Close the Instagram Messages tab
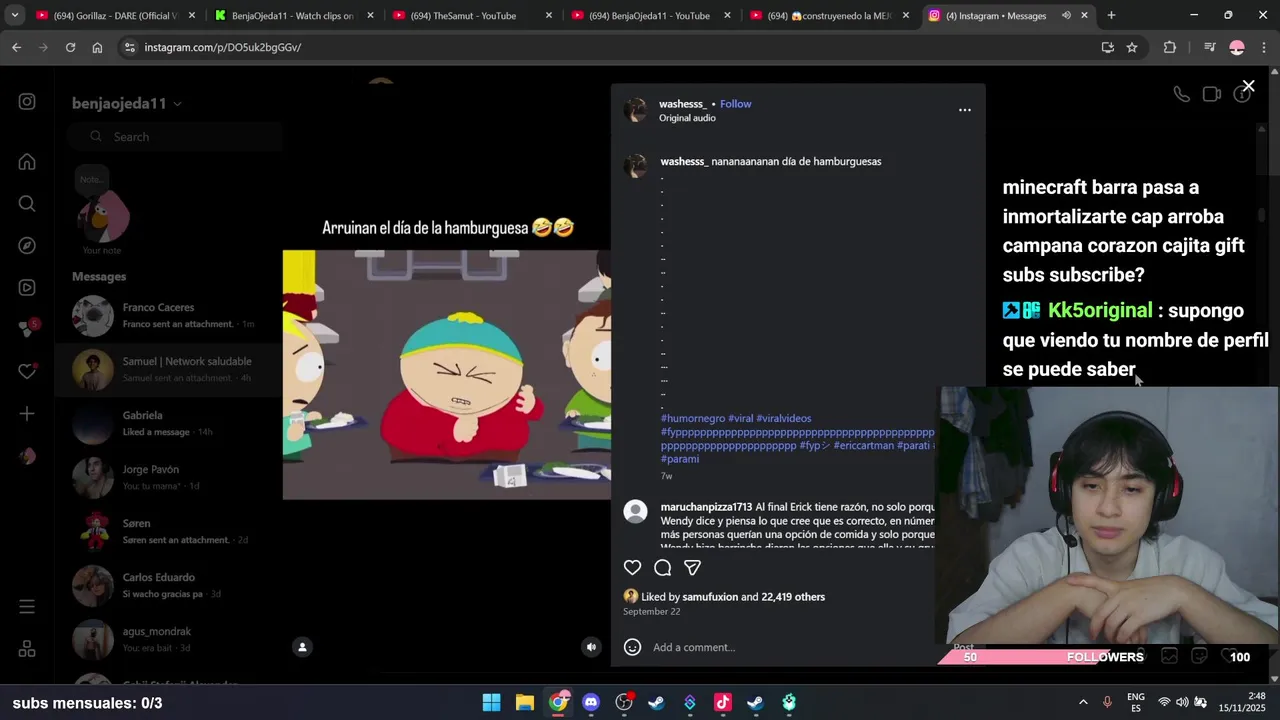 [1084, 15]
